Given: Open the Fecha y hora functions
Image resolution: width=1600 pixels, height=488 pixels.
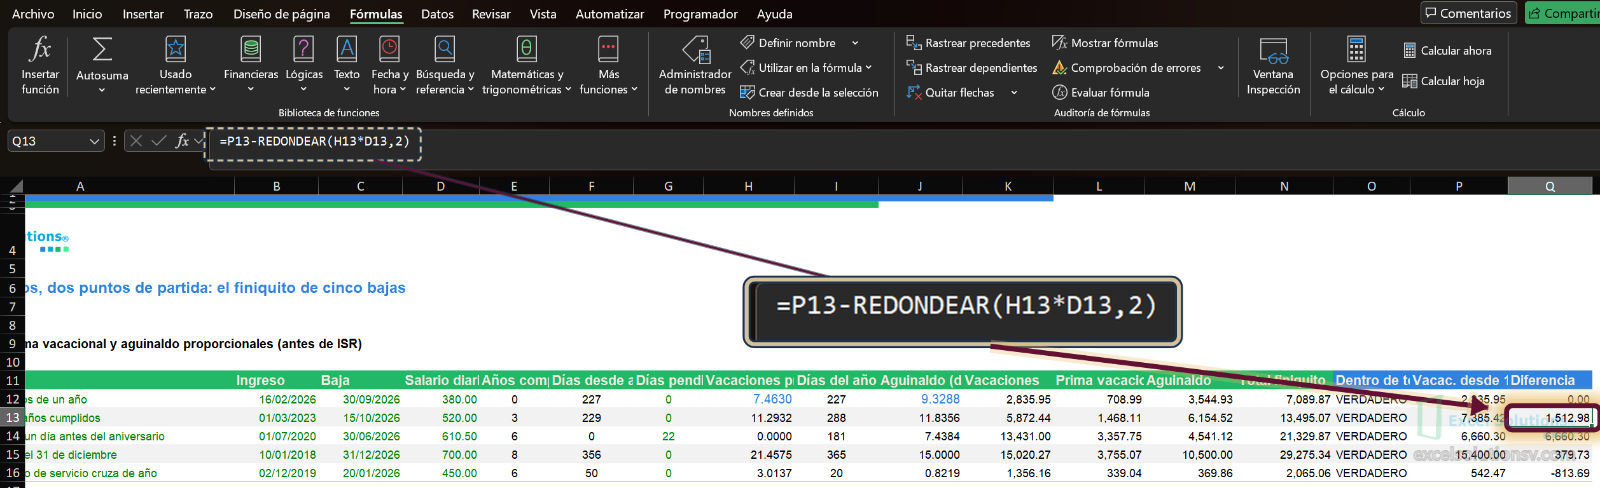Looking at the screenshot, I should (x=389, y=66).
